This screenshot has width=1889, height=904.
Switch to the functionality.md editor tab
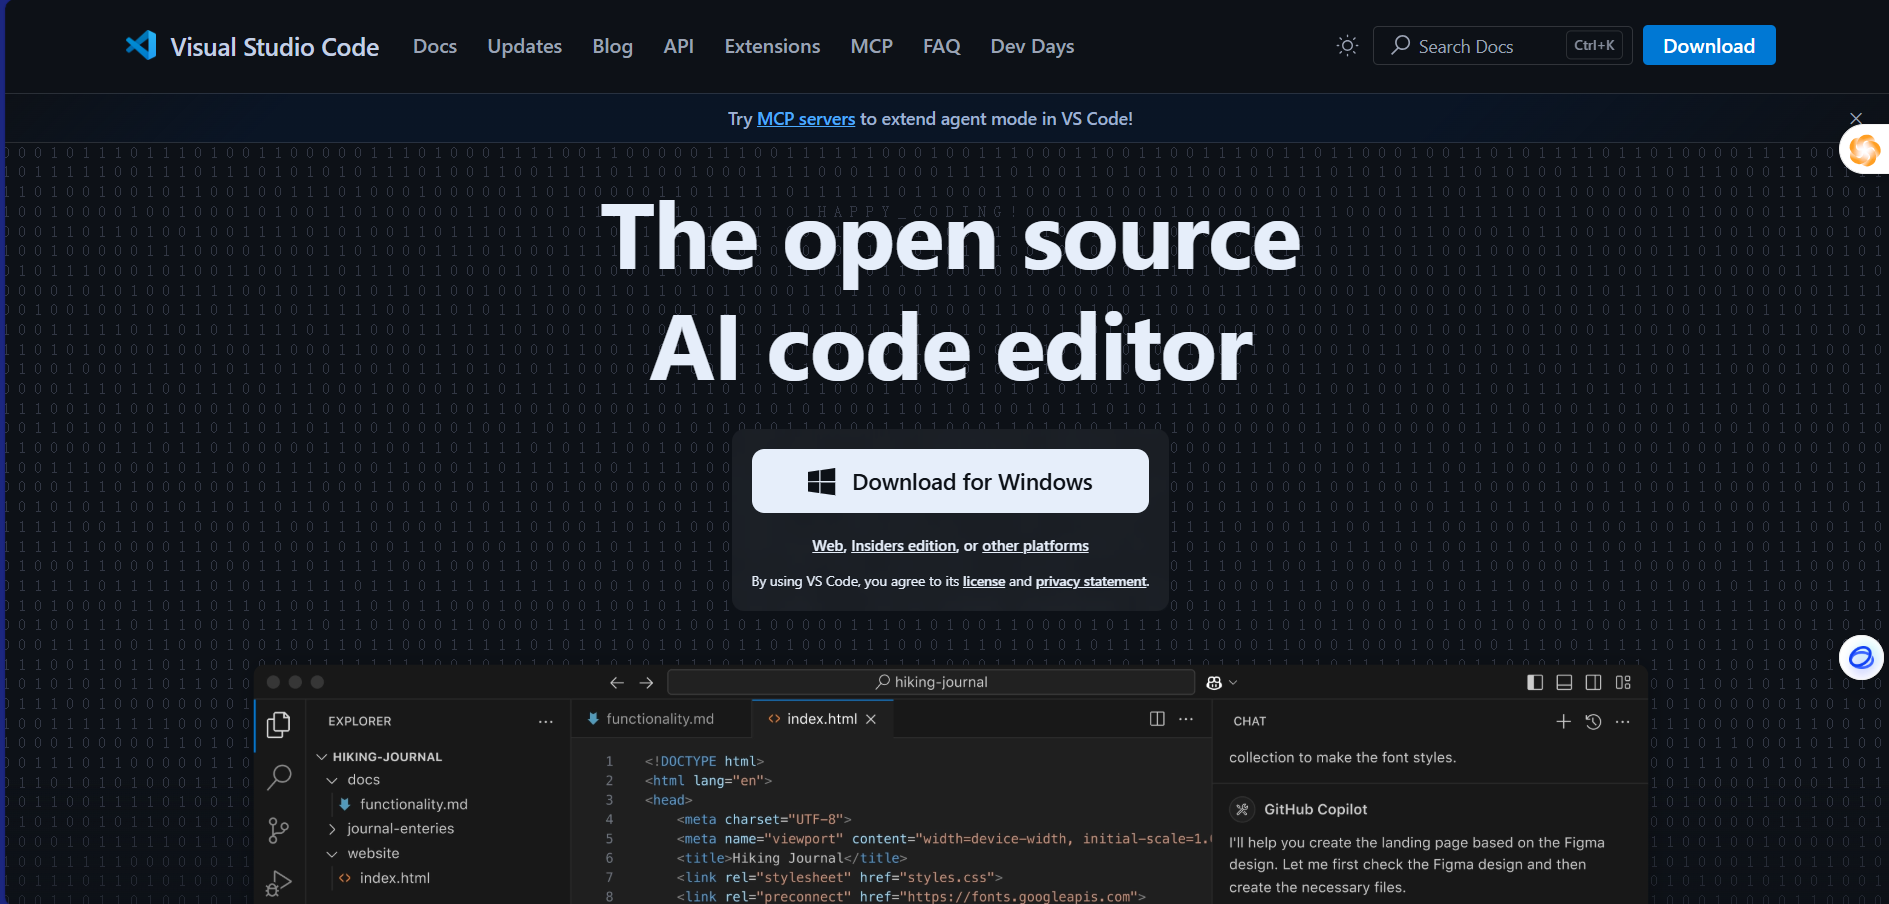point(660,719)
